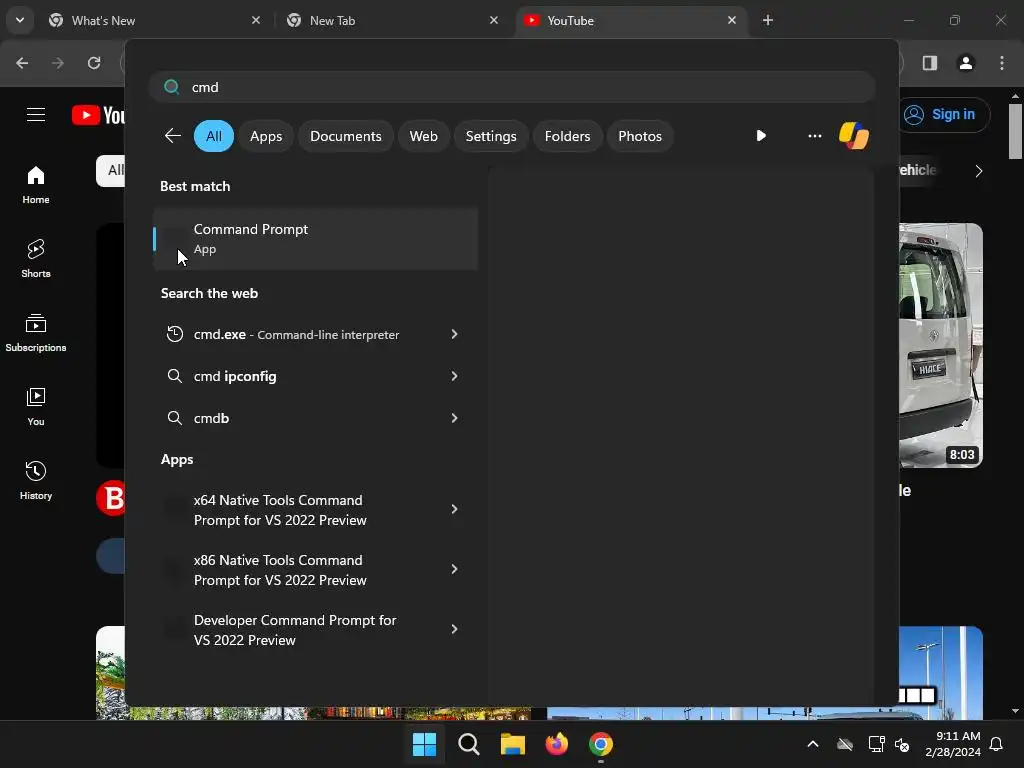Open the You section in sidebar

pyautogui.click(x=36, y=407)
